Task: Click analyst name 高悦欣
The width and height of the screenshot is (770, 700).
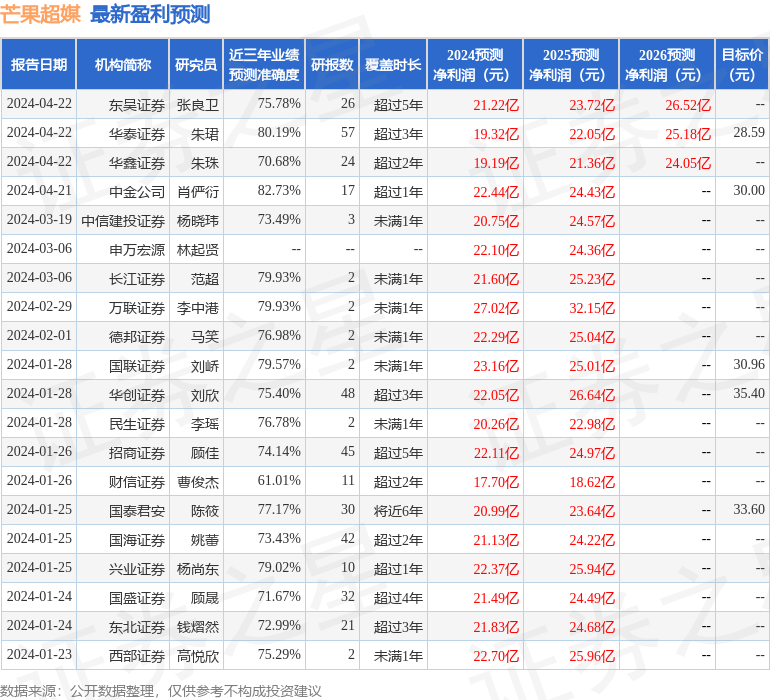Action: pos(198,656)
